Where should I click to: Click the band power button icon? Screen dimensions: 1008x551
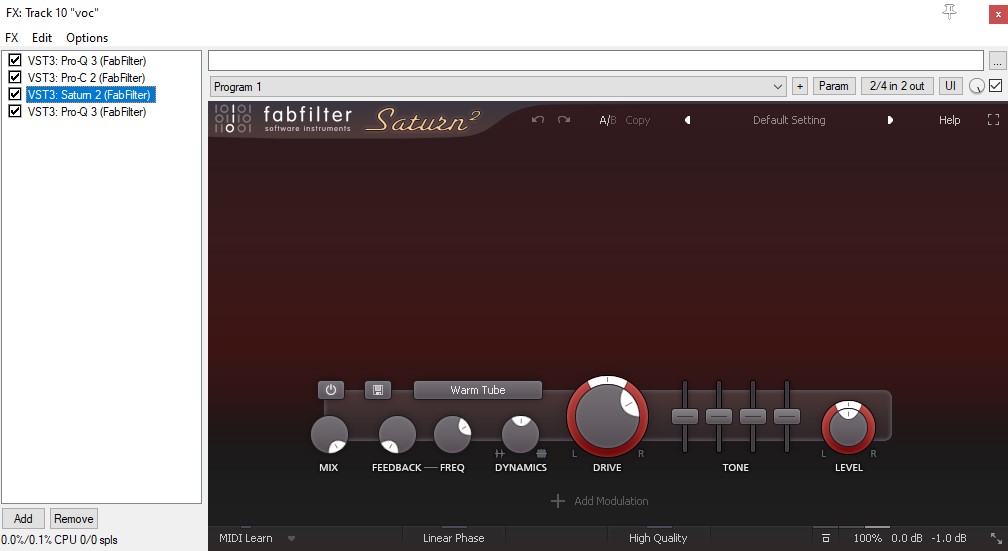point(330,390)
